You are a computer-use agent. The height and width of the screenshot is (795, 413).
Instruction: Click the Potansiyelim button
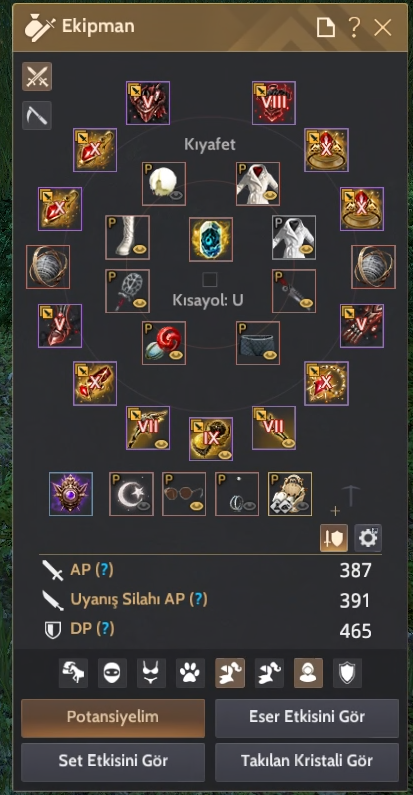click(x=113, y=718)
